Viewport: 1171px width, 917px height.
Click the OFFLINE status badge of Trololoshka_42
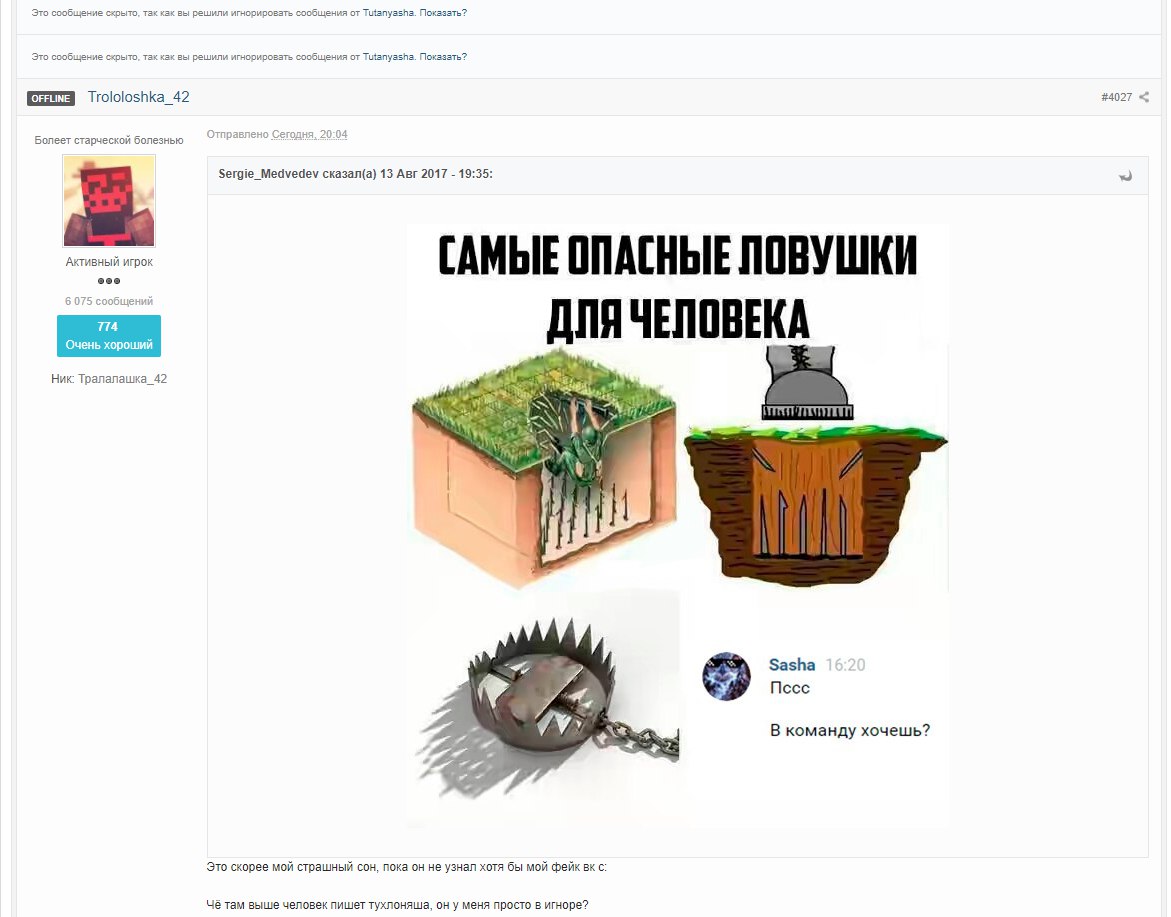[50, 98]
